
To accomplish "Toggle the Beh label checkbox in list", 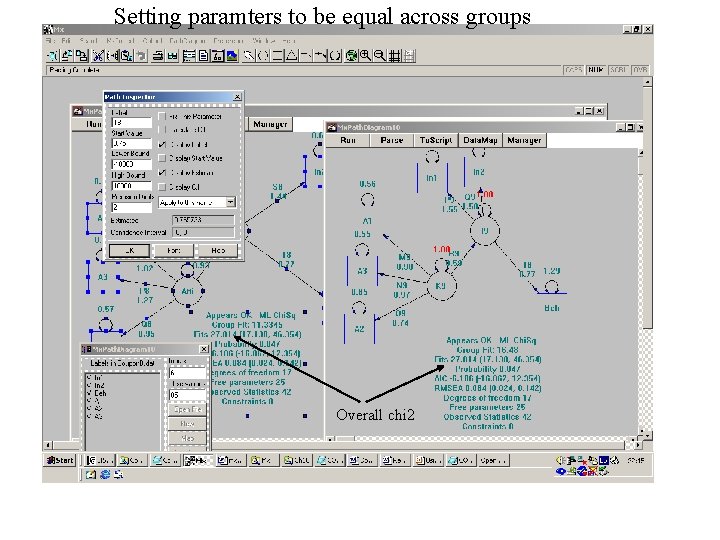I will [90, 394].
